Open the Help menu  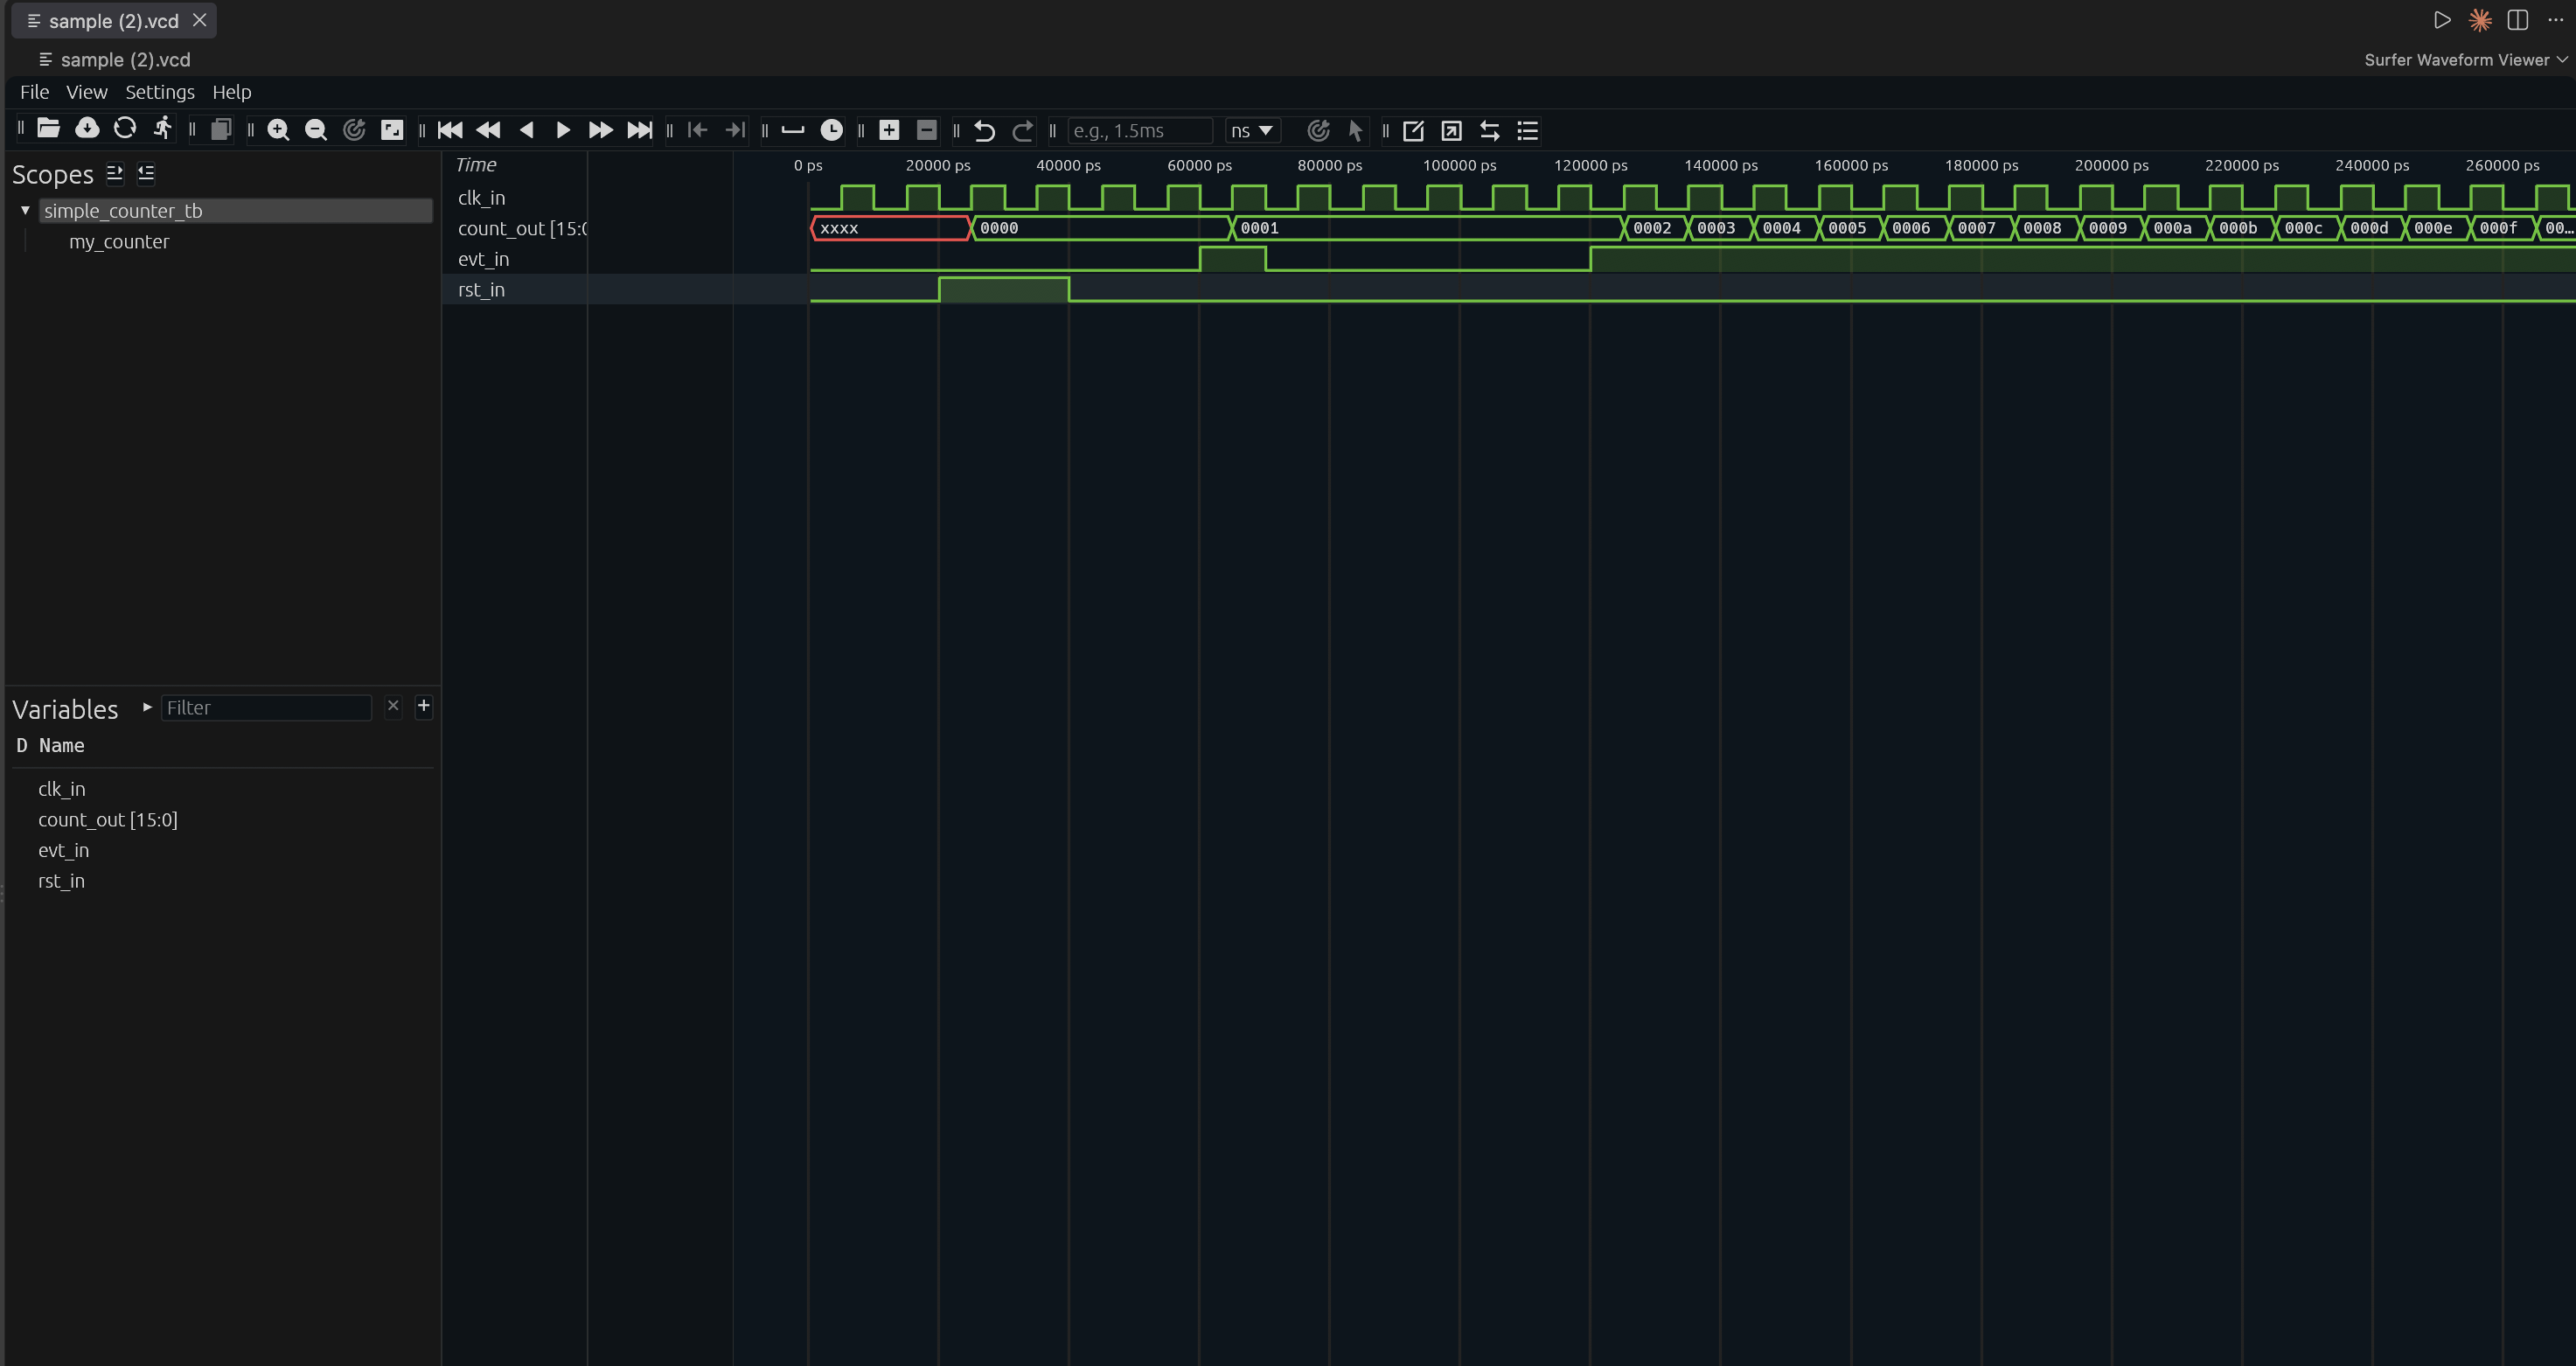[231, 92]
